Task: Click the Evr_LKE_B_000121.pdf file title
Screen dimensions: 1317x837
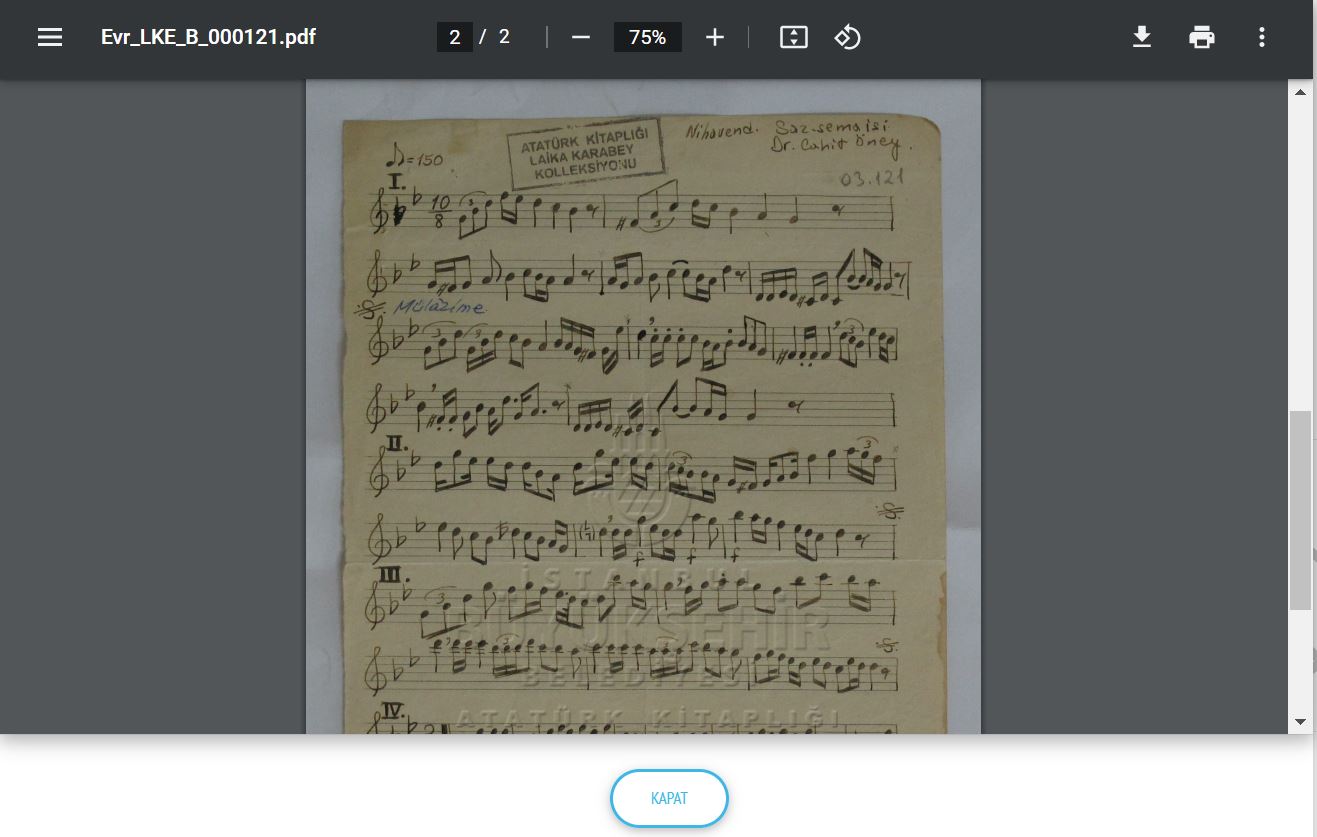Action: point(208,38)
